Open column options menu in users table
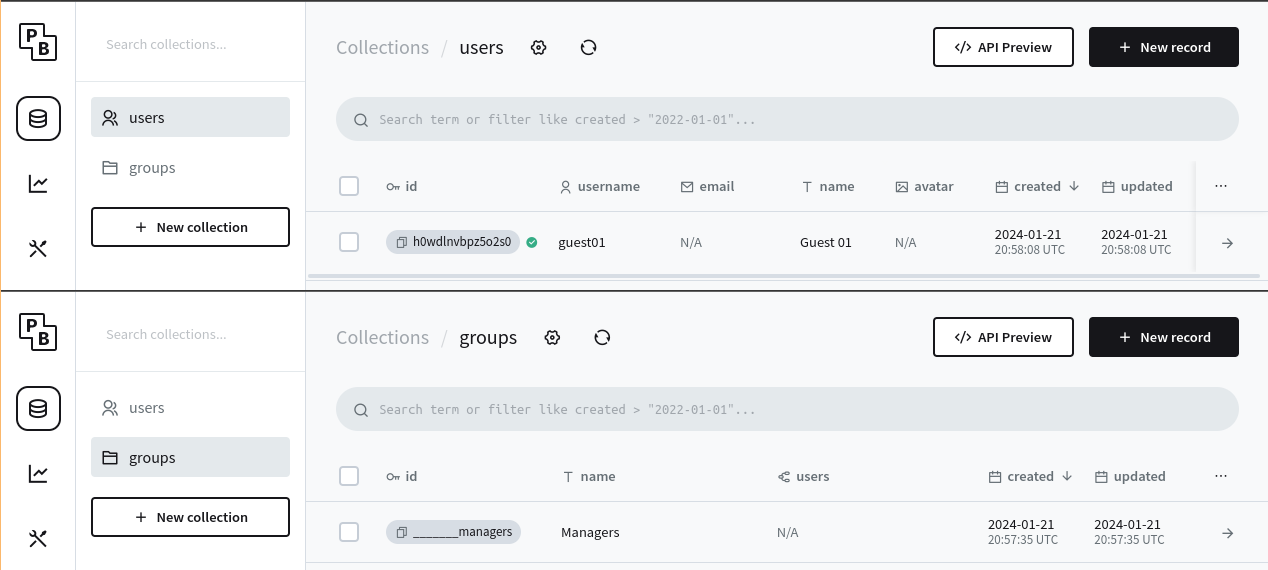The height and width of the screenshot is (570, 1268). coord(1220,186)
